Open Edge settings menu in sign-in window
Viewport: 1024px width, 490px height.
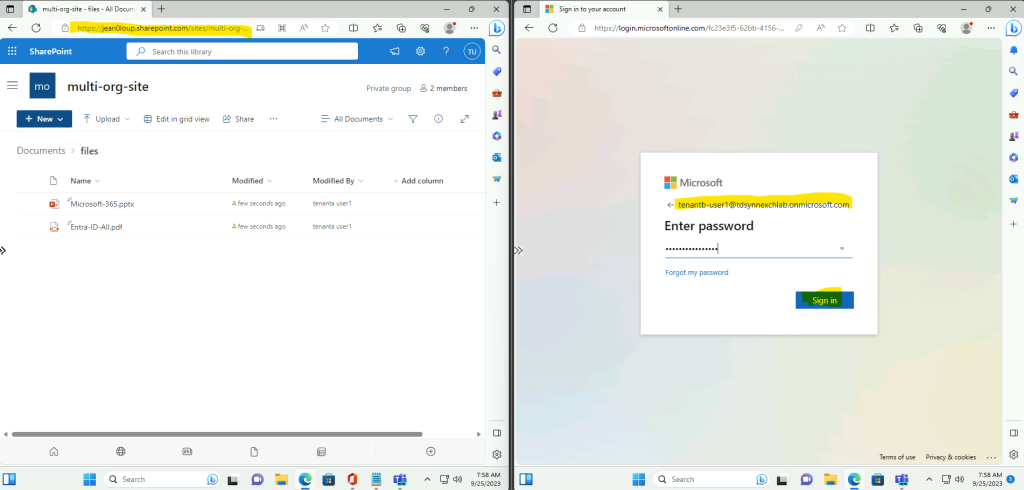coord(991,28)
